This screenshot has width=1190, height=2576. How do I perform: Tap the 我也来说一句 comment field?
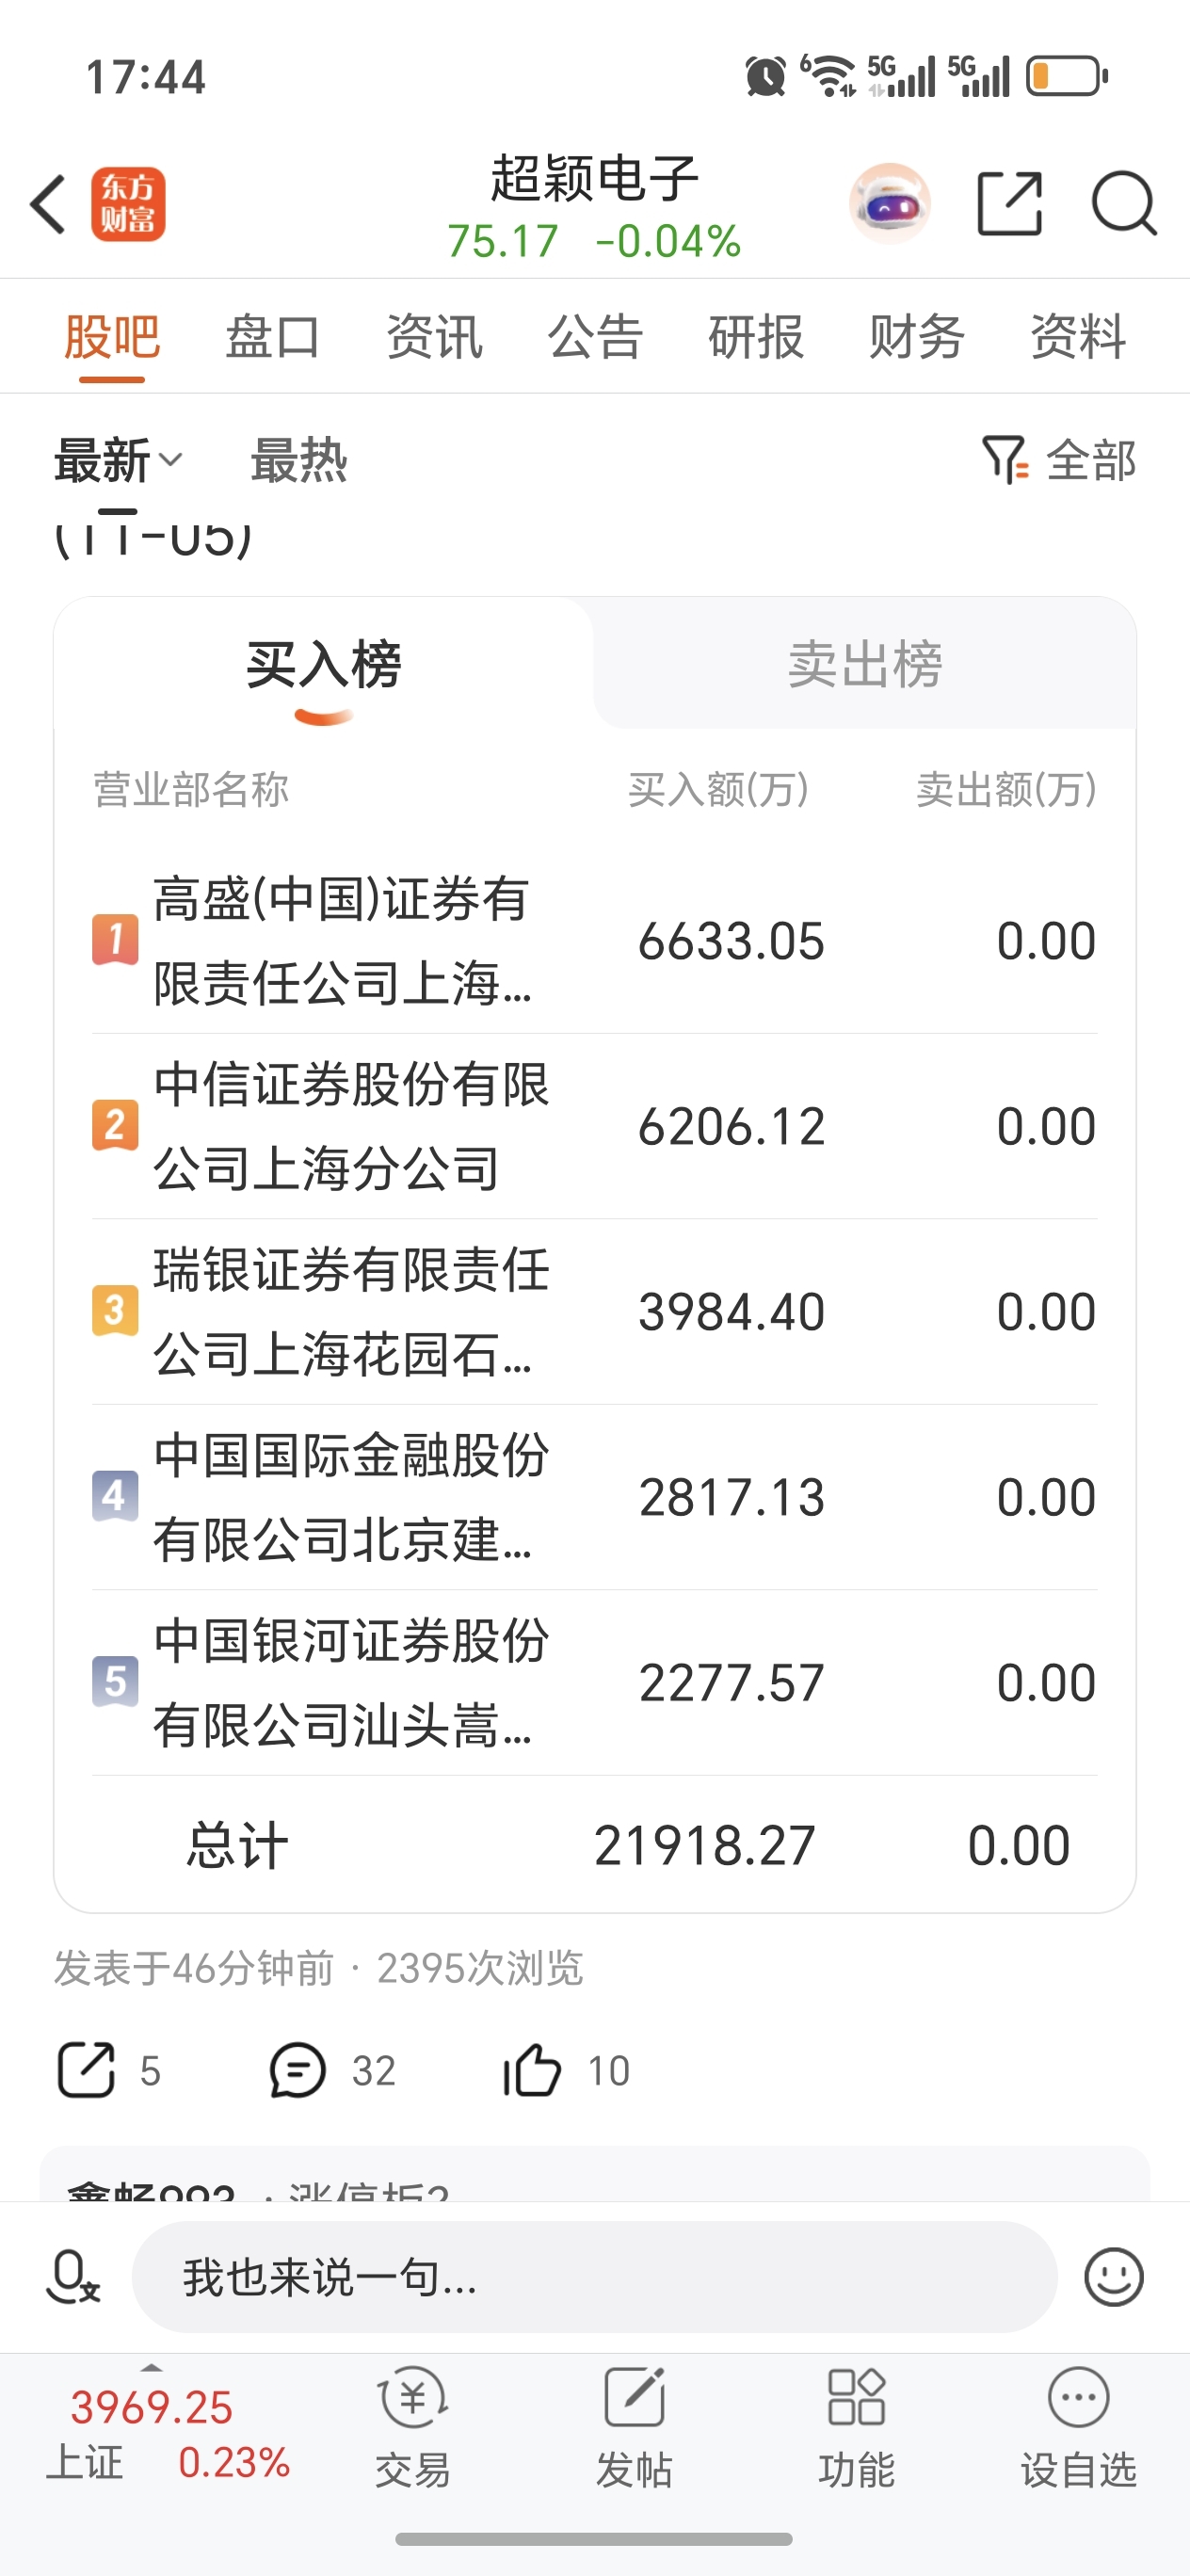click(x=594, y=2277)
